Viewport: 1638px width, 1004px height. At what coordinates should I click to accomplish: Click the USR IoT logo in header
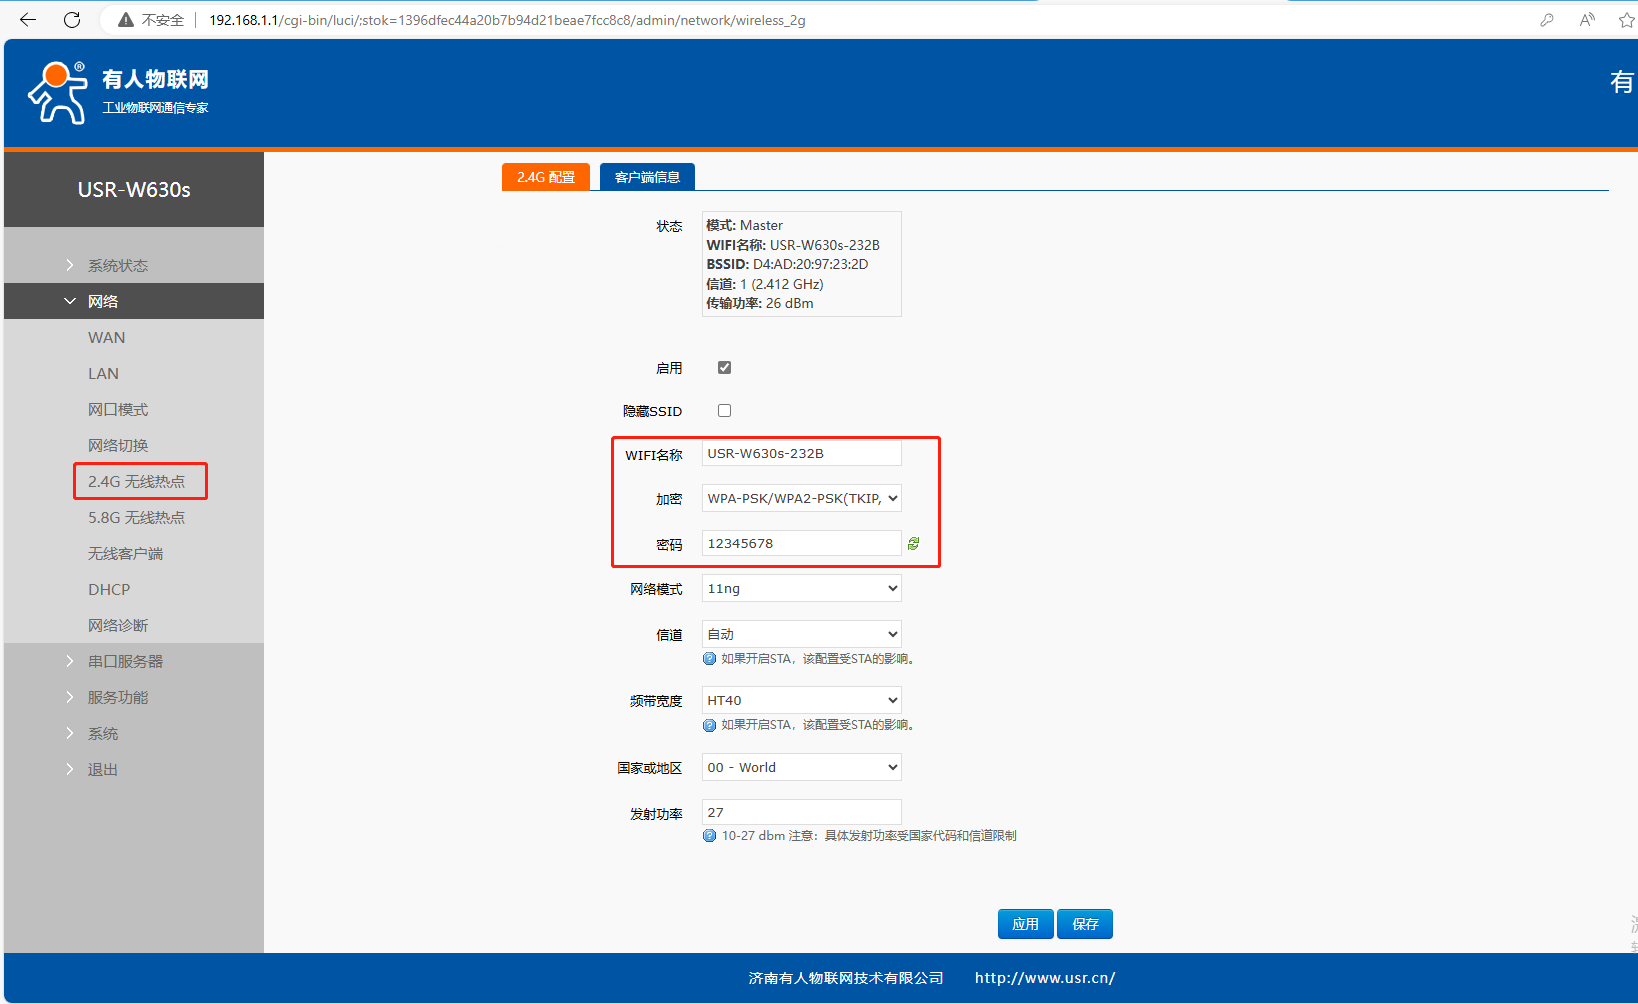(118, 92)
